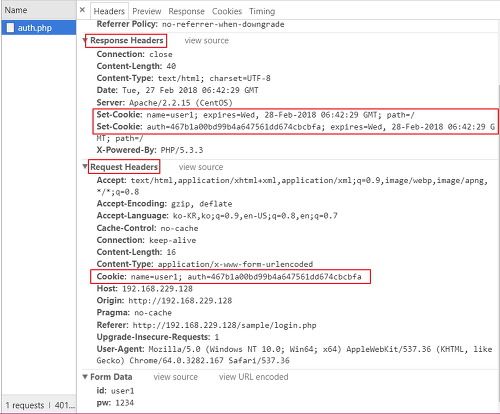Click form data id: user1
This screenshot has width=500, height=414.
[115, 391]
